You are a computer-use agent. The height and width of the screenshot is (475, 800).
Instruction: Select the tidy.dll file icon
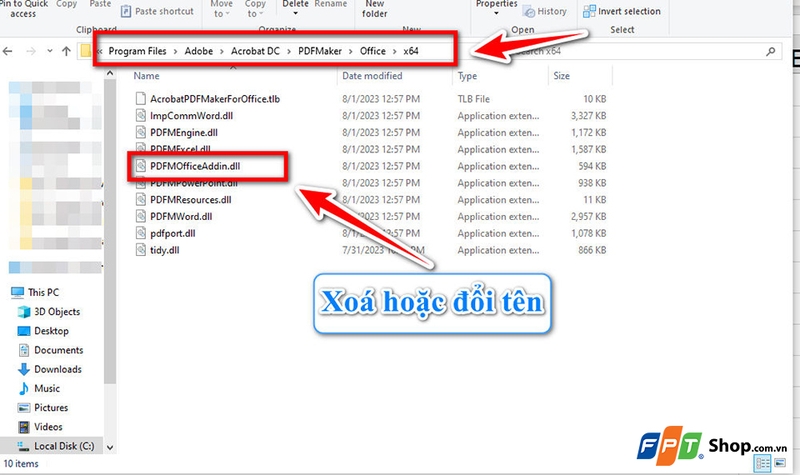tap(141, 250)
